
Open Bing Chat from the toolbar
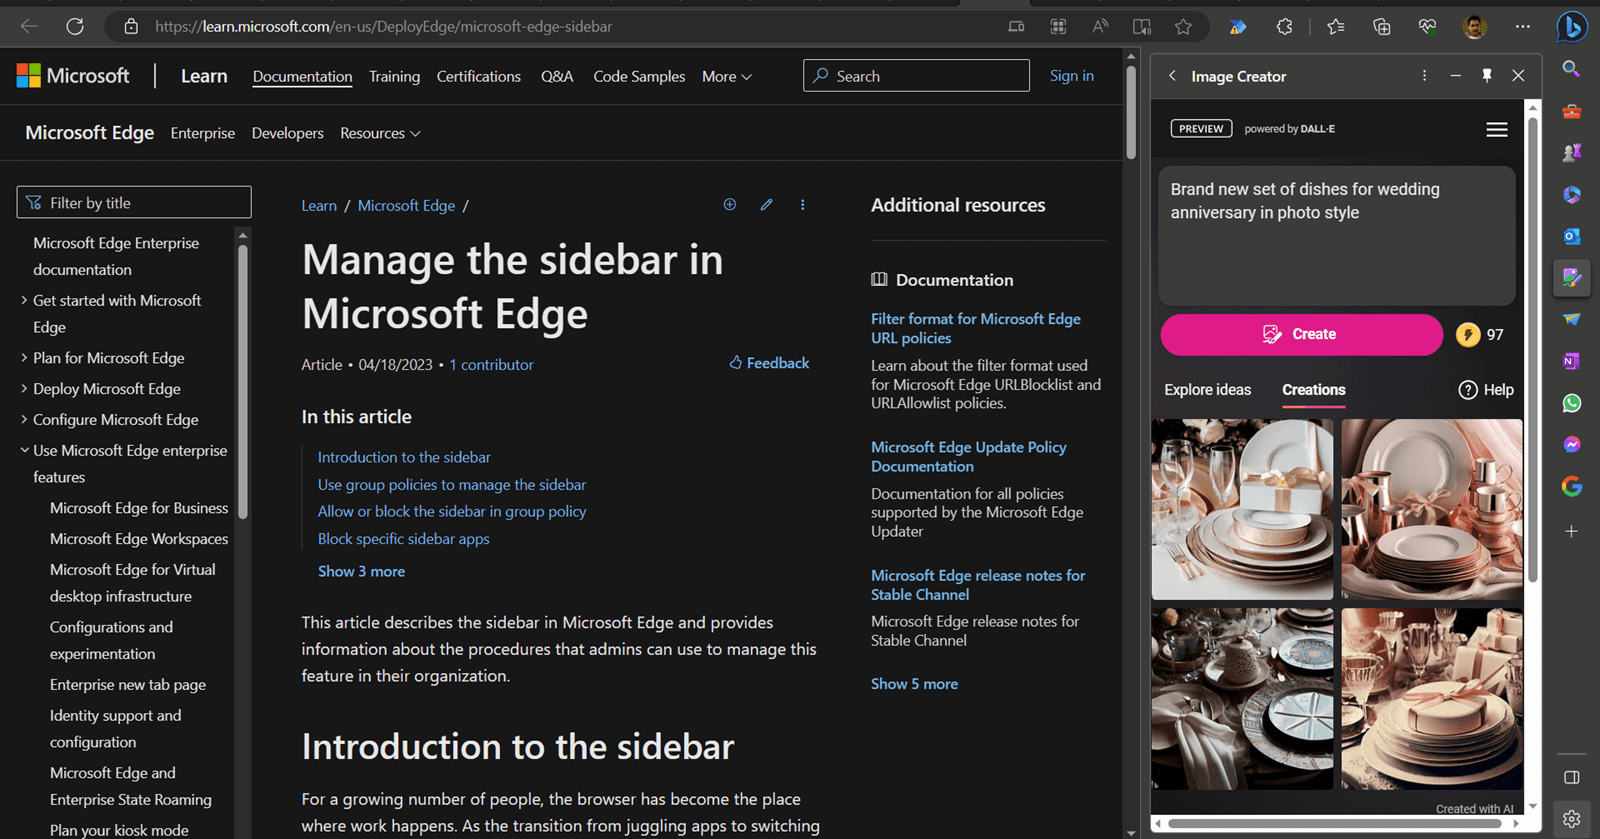(1572, 27)
